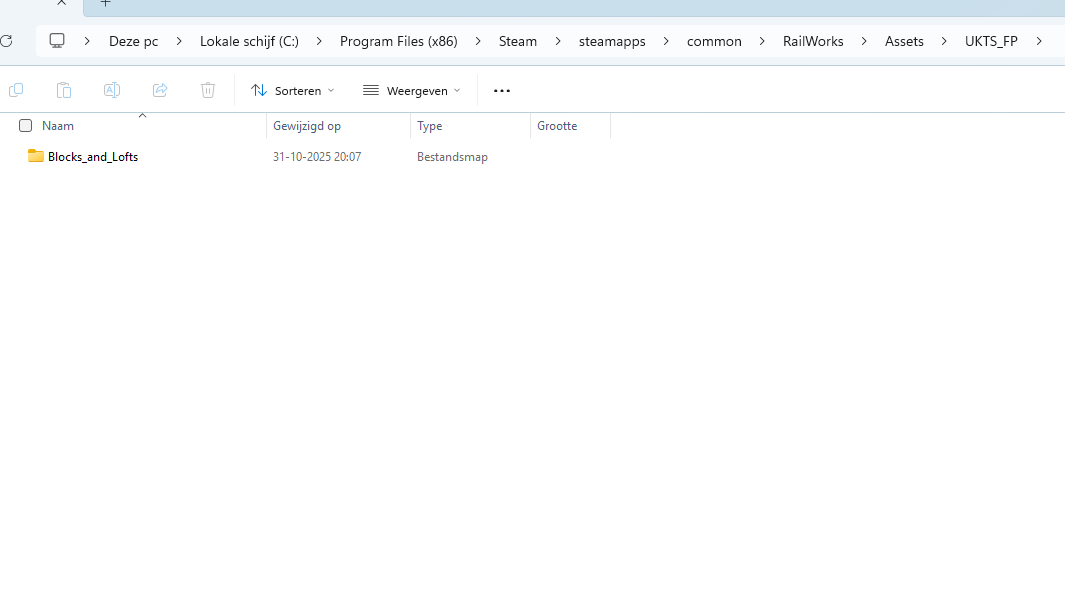Screen dimensions: 1065x601
Task: Expand the chevron after UKTS_FP in the path
Action: coord(1040,41)
